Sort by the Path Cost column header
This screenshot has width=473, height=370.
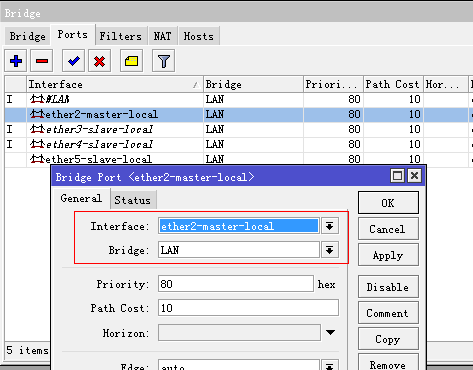point(393,84)
